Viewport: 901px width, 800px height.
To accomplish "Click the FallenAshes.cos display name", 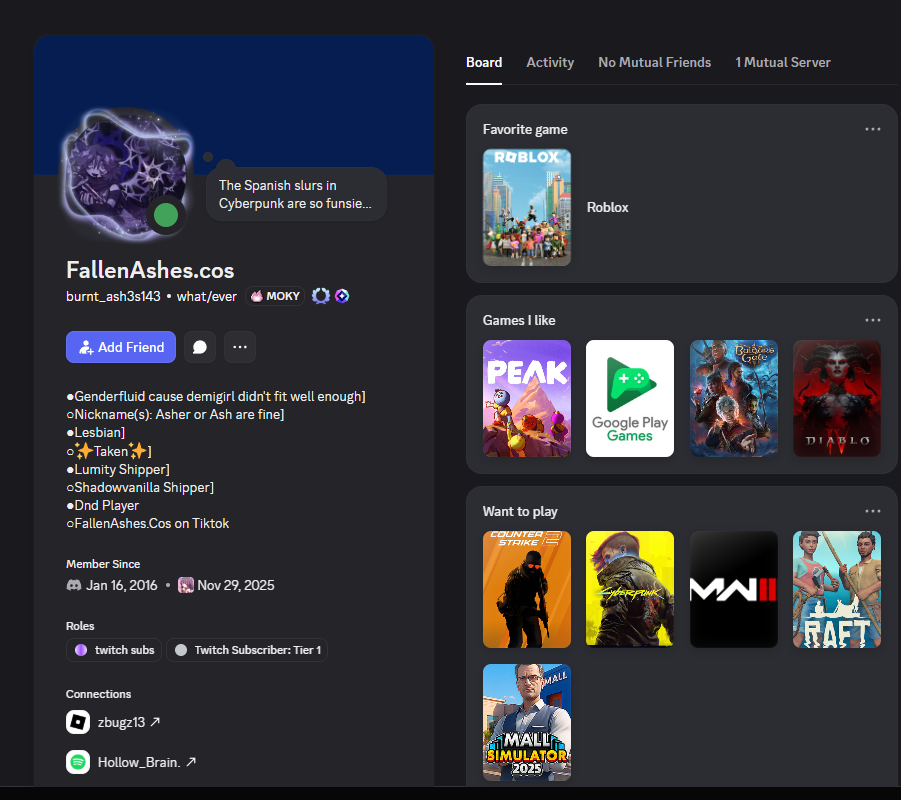I will pos(150,270).
